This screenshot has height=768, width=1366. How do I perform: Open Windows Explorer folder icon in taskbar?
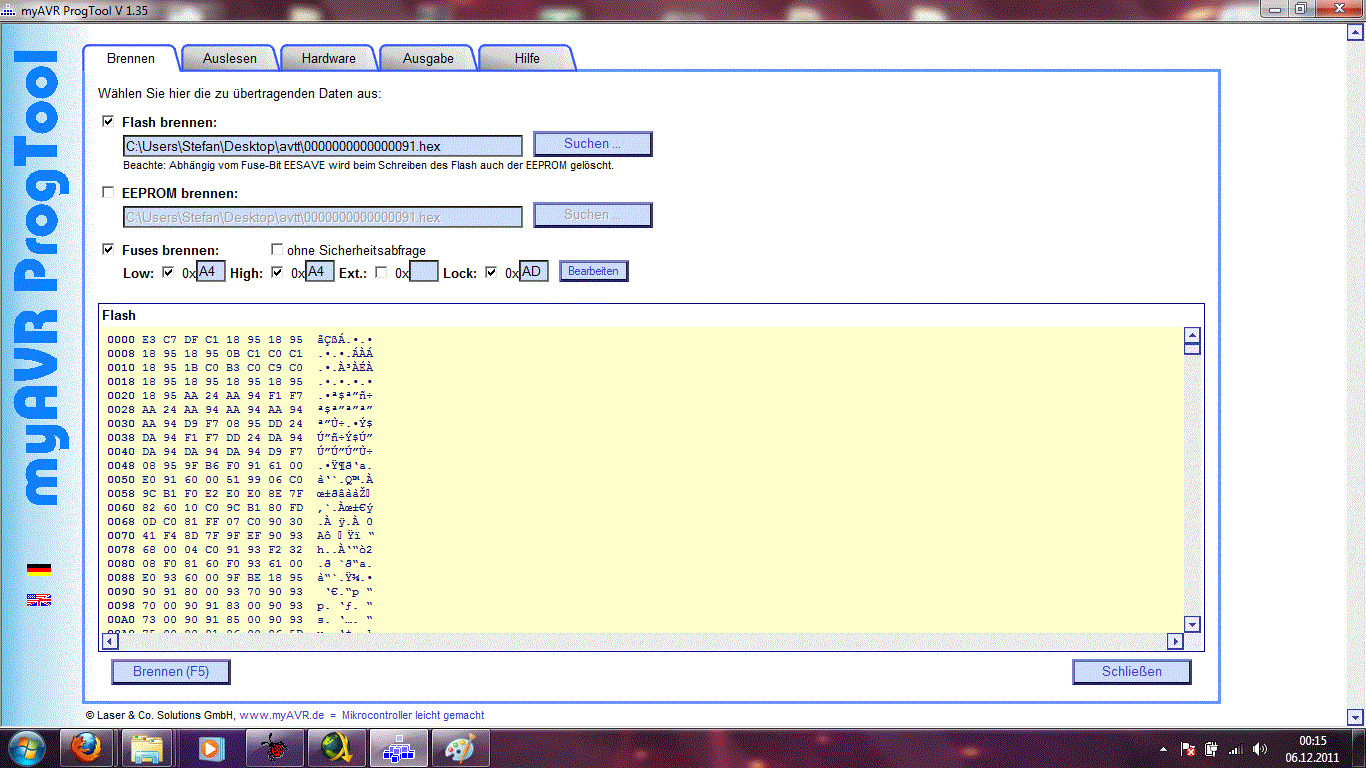point(148,748)
